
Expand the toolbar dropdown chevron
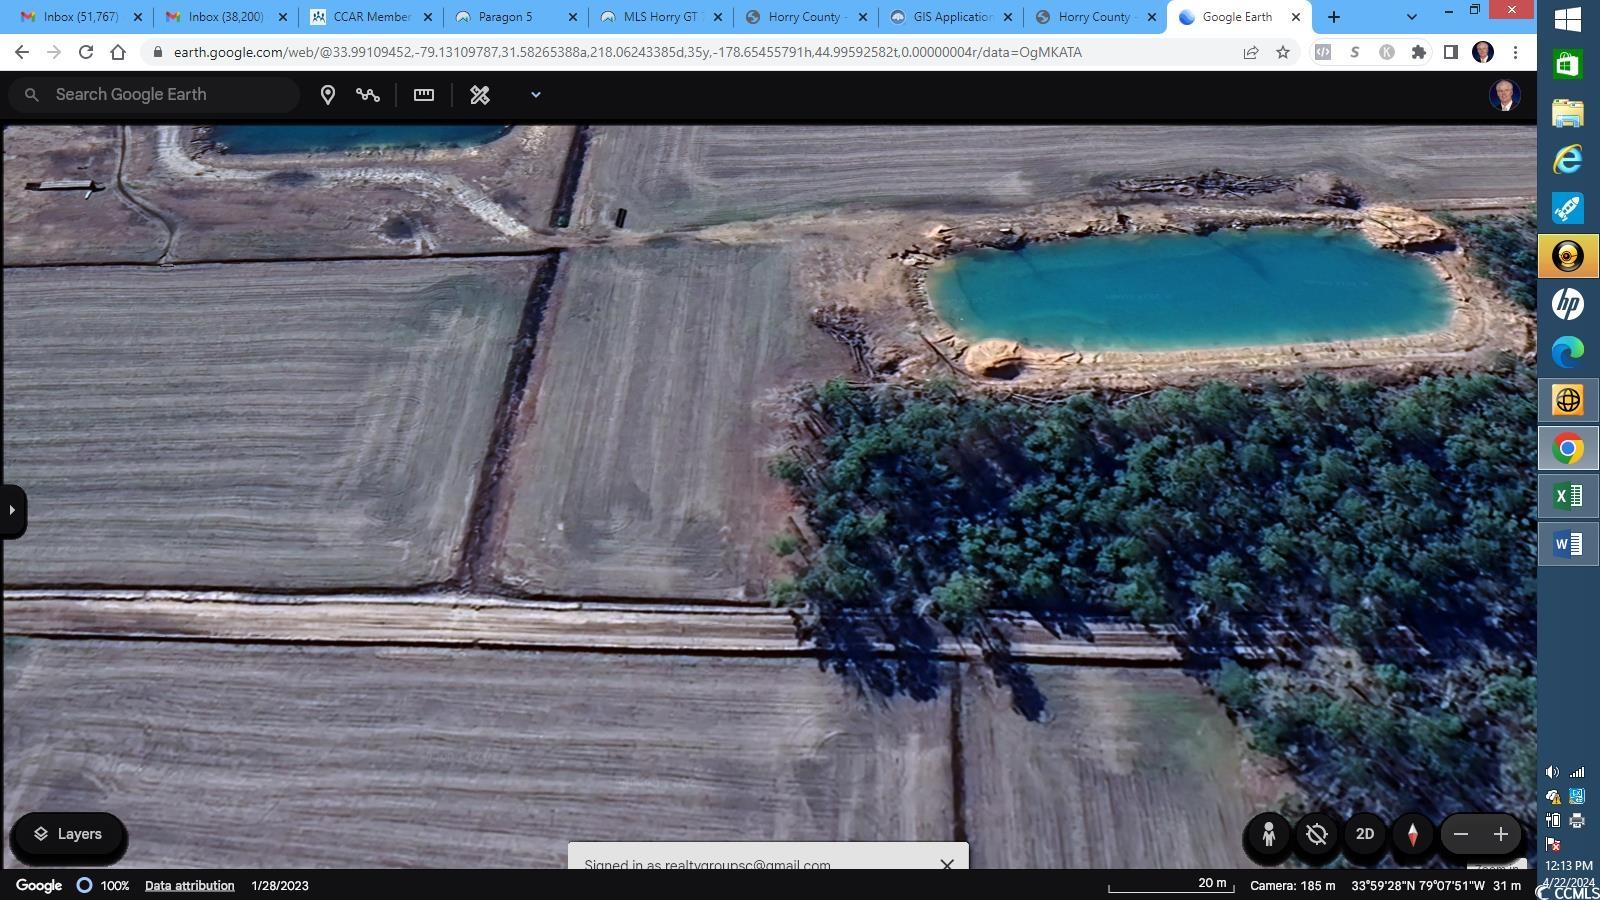coord(535,95)
